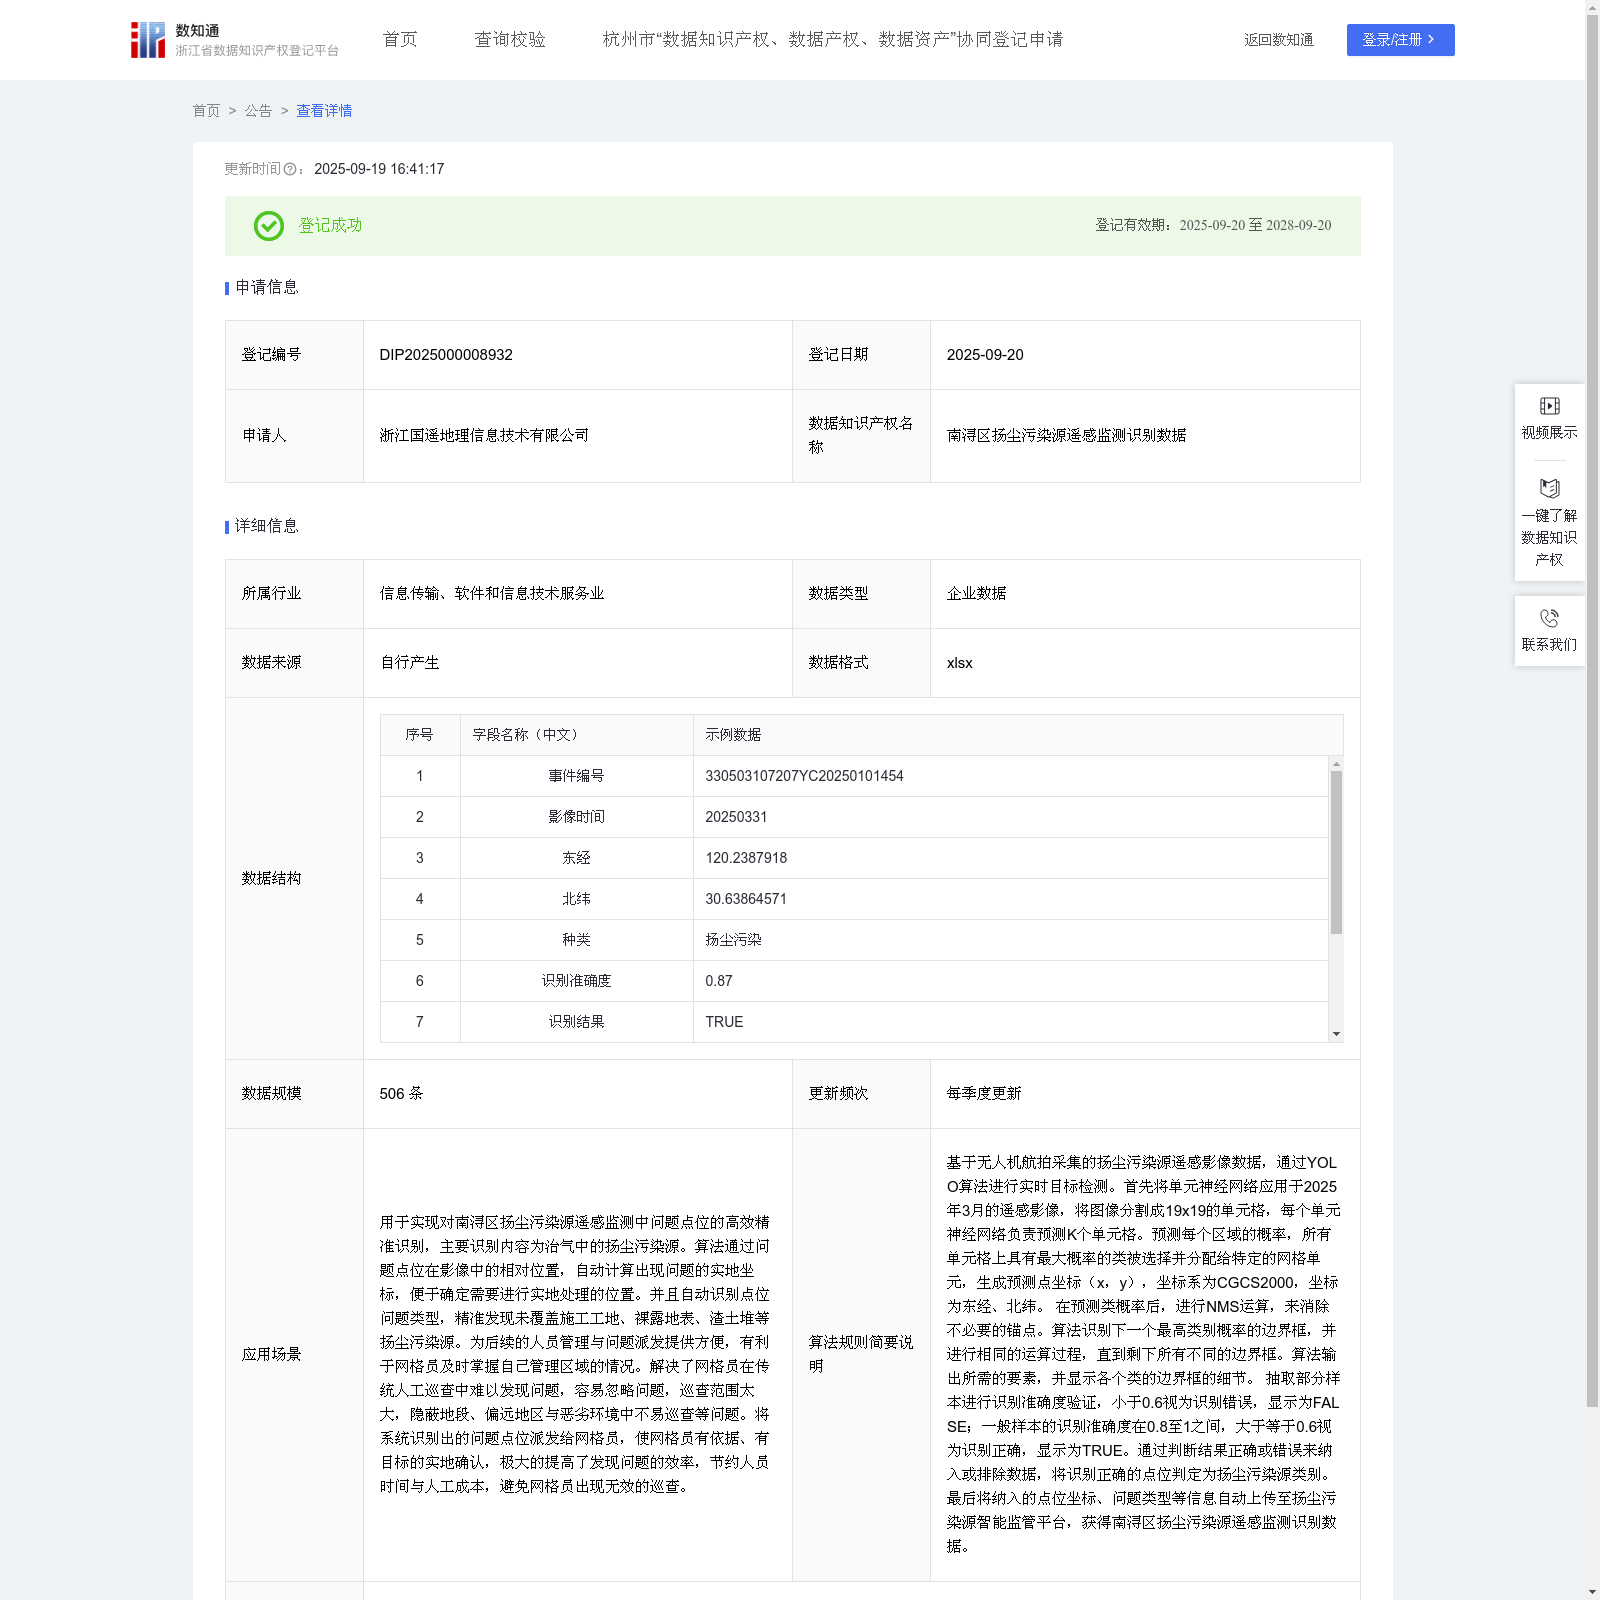Image resolution: width=1600 pixels, height=1600 pixels.
Task: Click 首页 in the breadcrumb
Action: [x=206, y=111]
